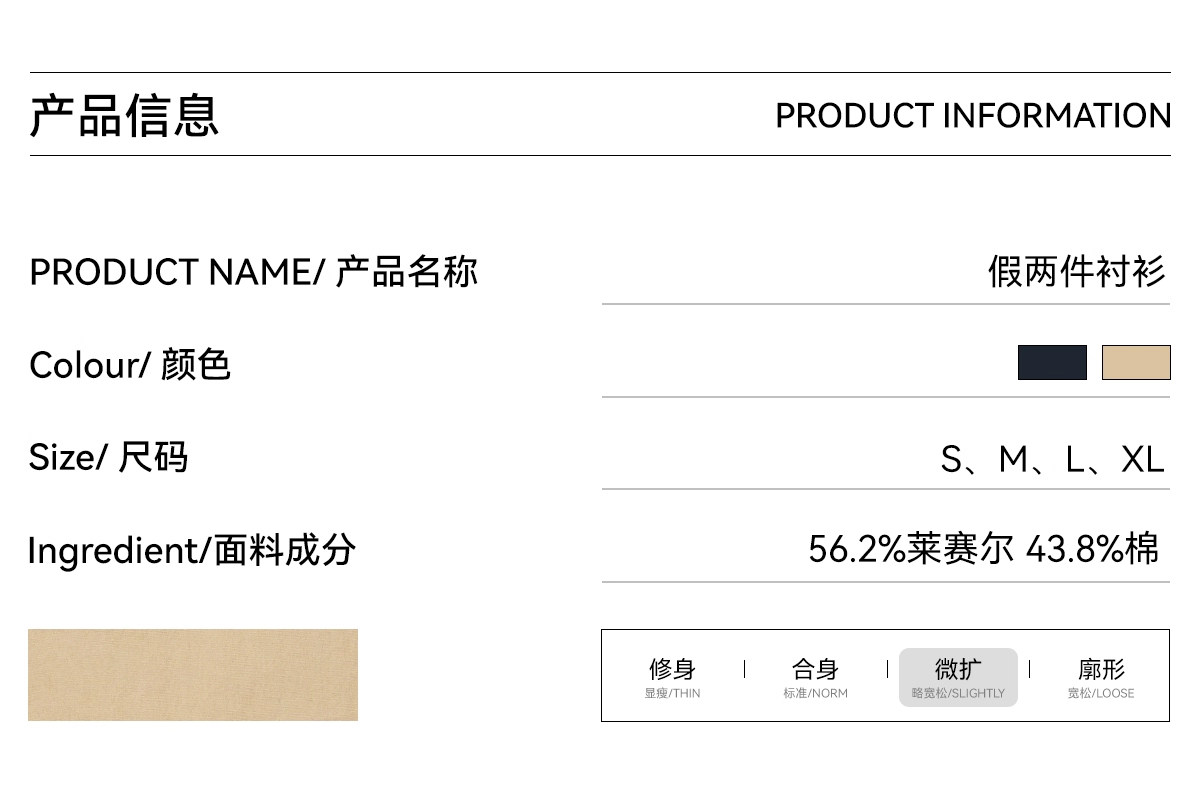The width and height of the screenshot is (1200, 792).
Task: Click the Colour/ 颜色 label
Action: click(130, 365)
